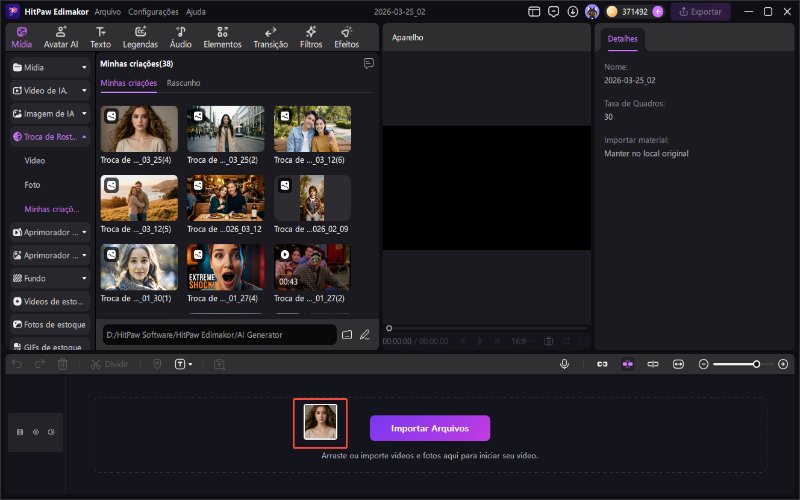Viewport: 800px width, 500px height.
Task: Open the Transição transitions panel
Action: [270, 38]
